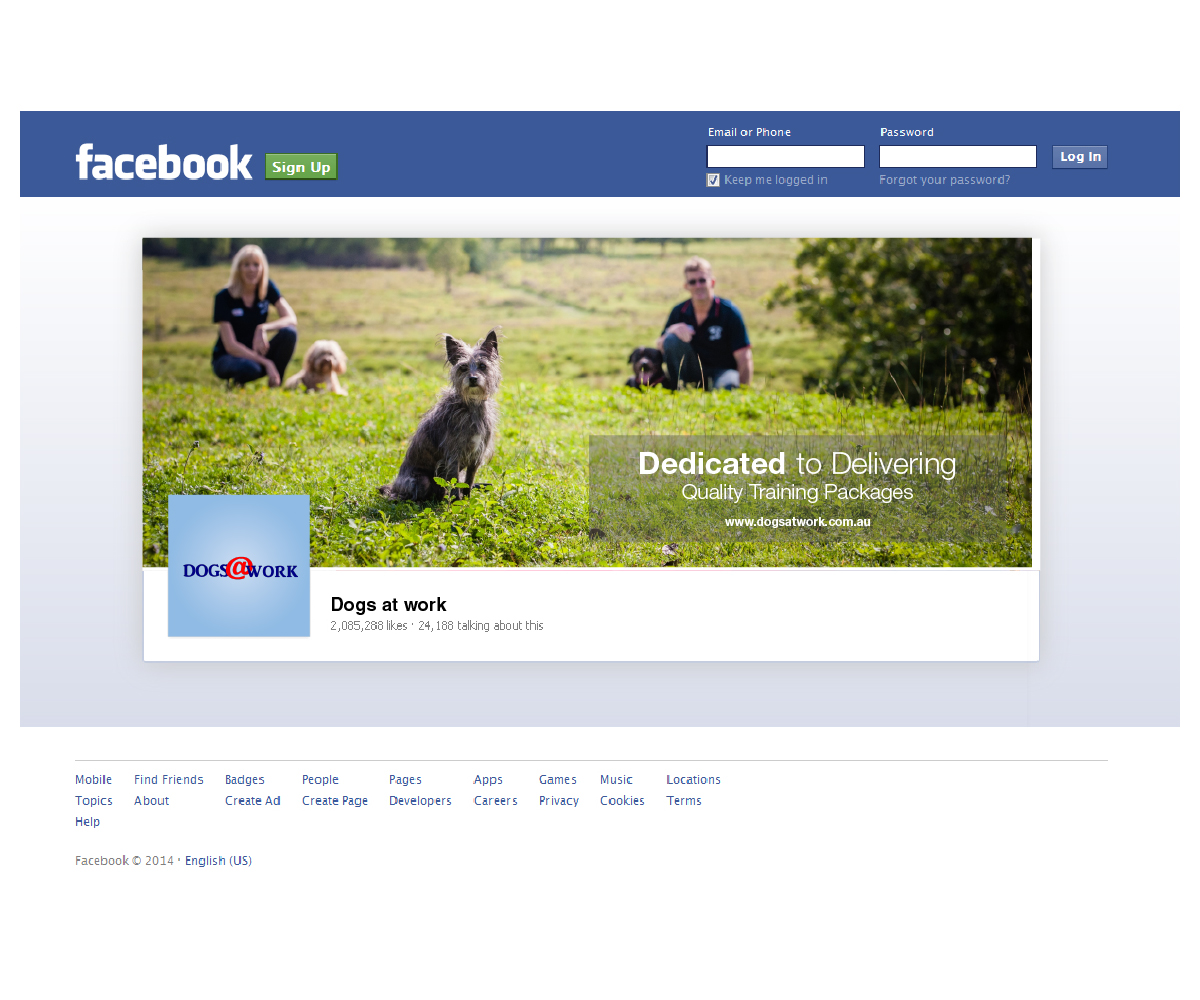
Task: Open the People footer link
Action: [x=320, y=780]
